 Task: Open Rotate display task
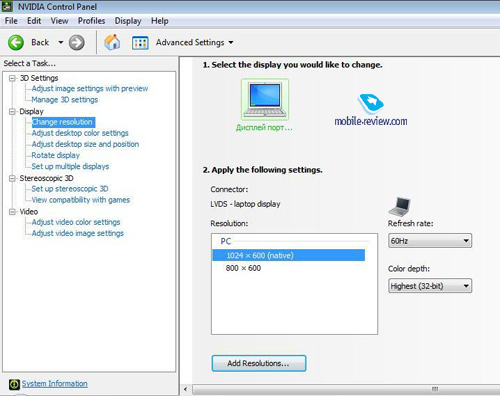[56, 155]
